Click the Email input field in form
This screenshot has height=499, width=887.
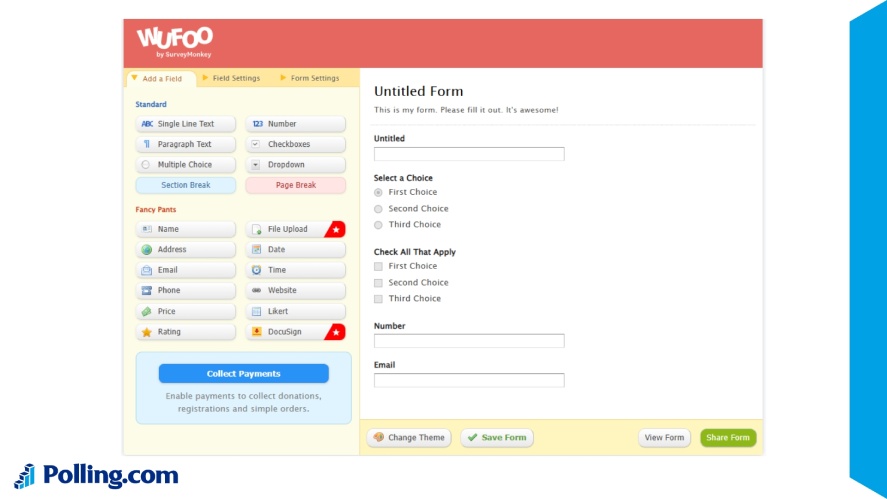[469, 380]
